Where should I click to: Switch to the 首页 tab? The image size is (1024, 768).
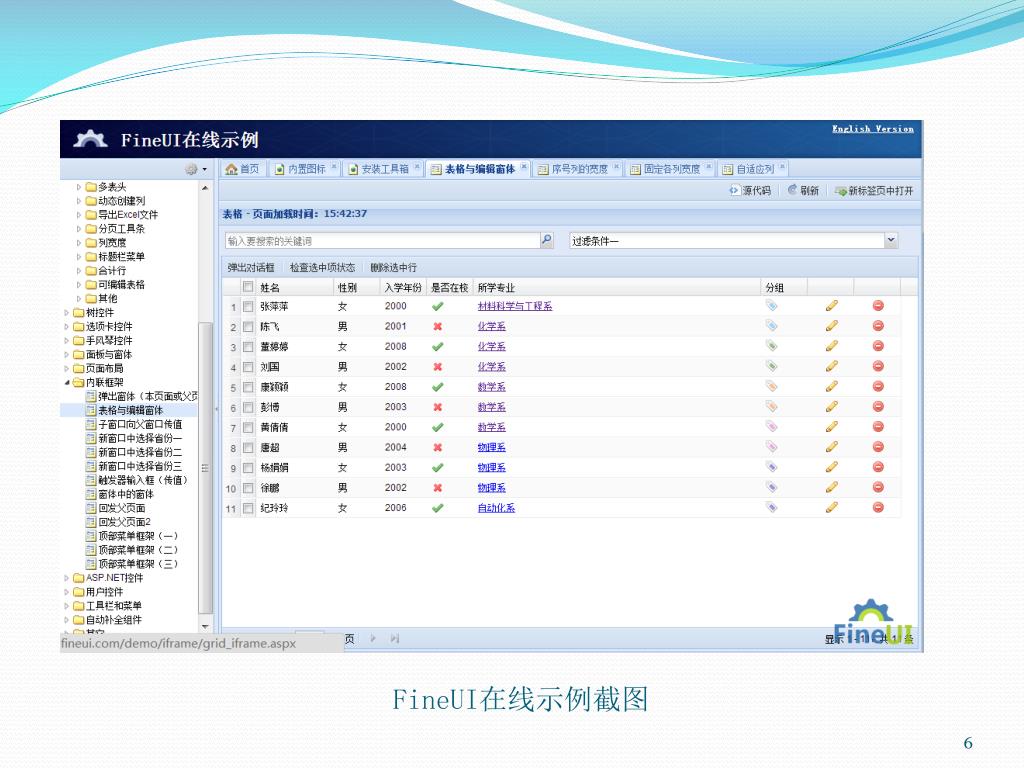pyautogui.click(x=242, y=169)
